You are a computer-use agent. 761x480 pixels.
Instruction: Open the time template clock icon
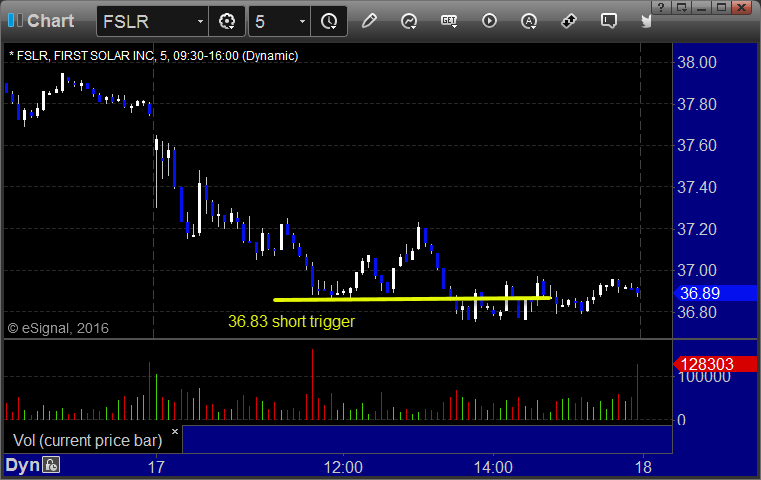[329, 21]
